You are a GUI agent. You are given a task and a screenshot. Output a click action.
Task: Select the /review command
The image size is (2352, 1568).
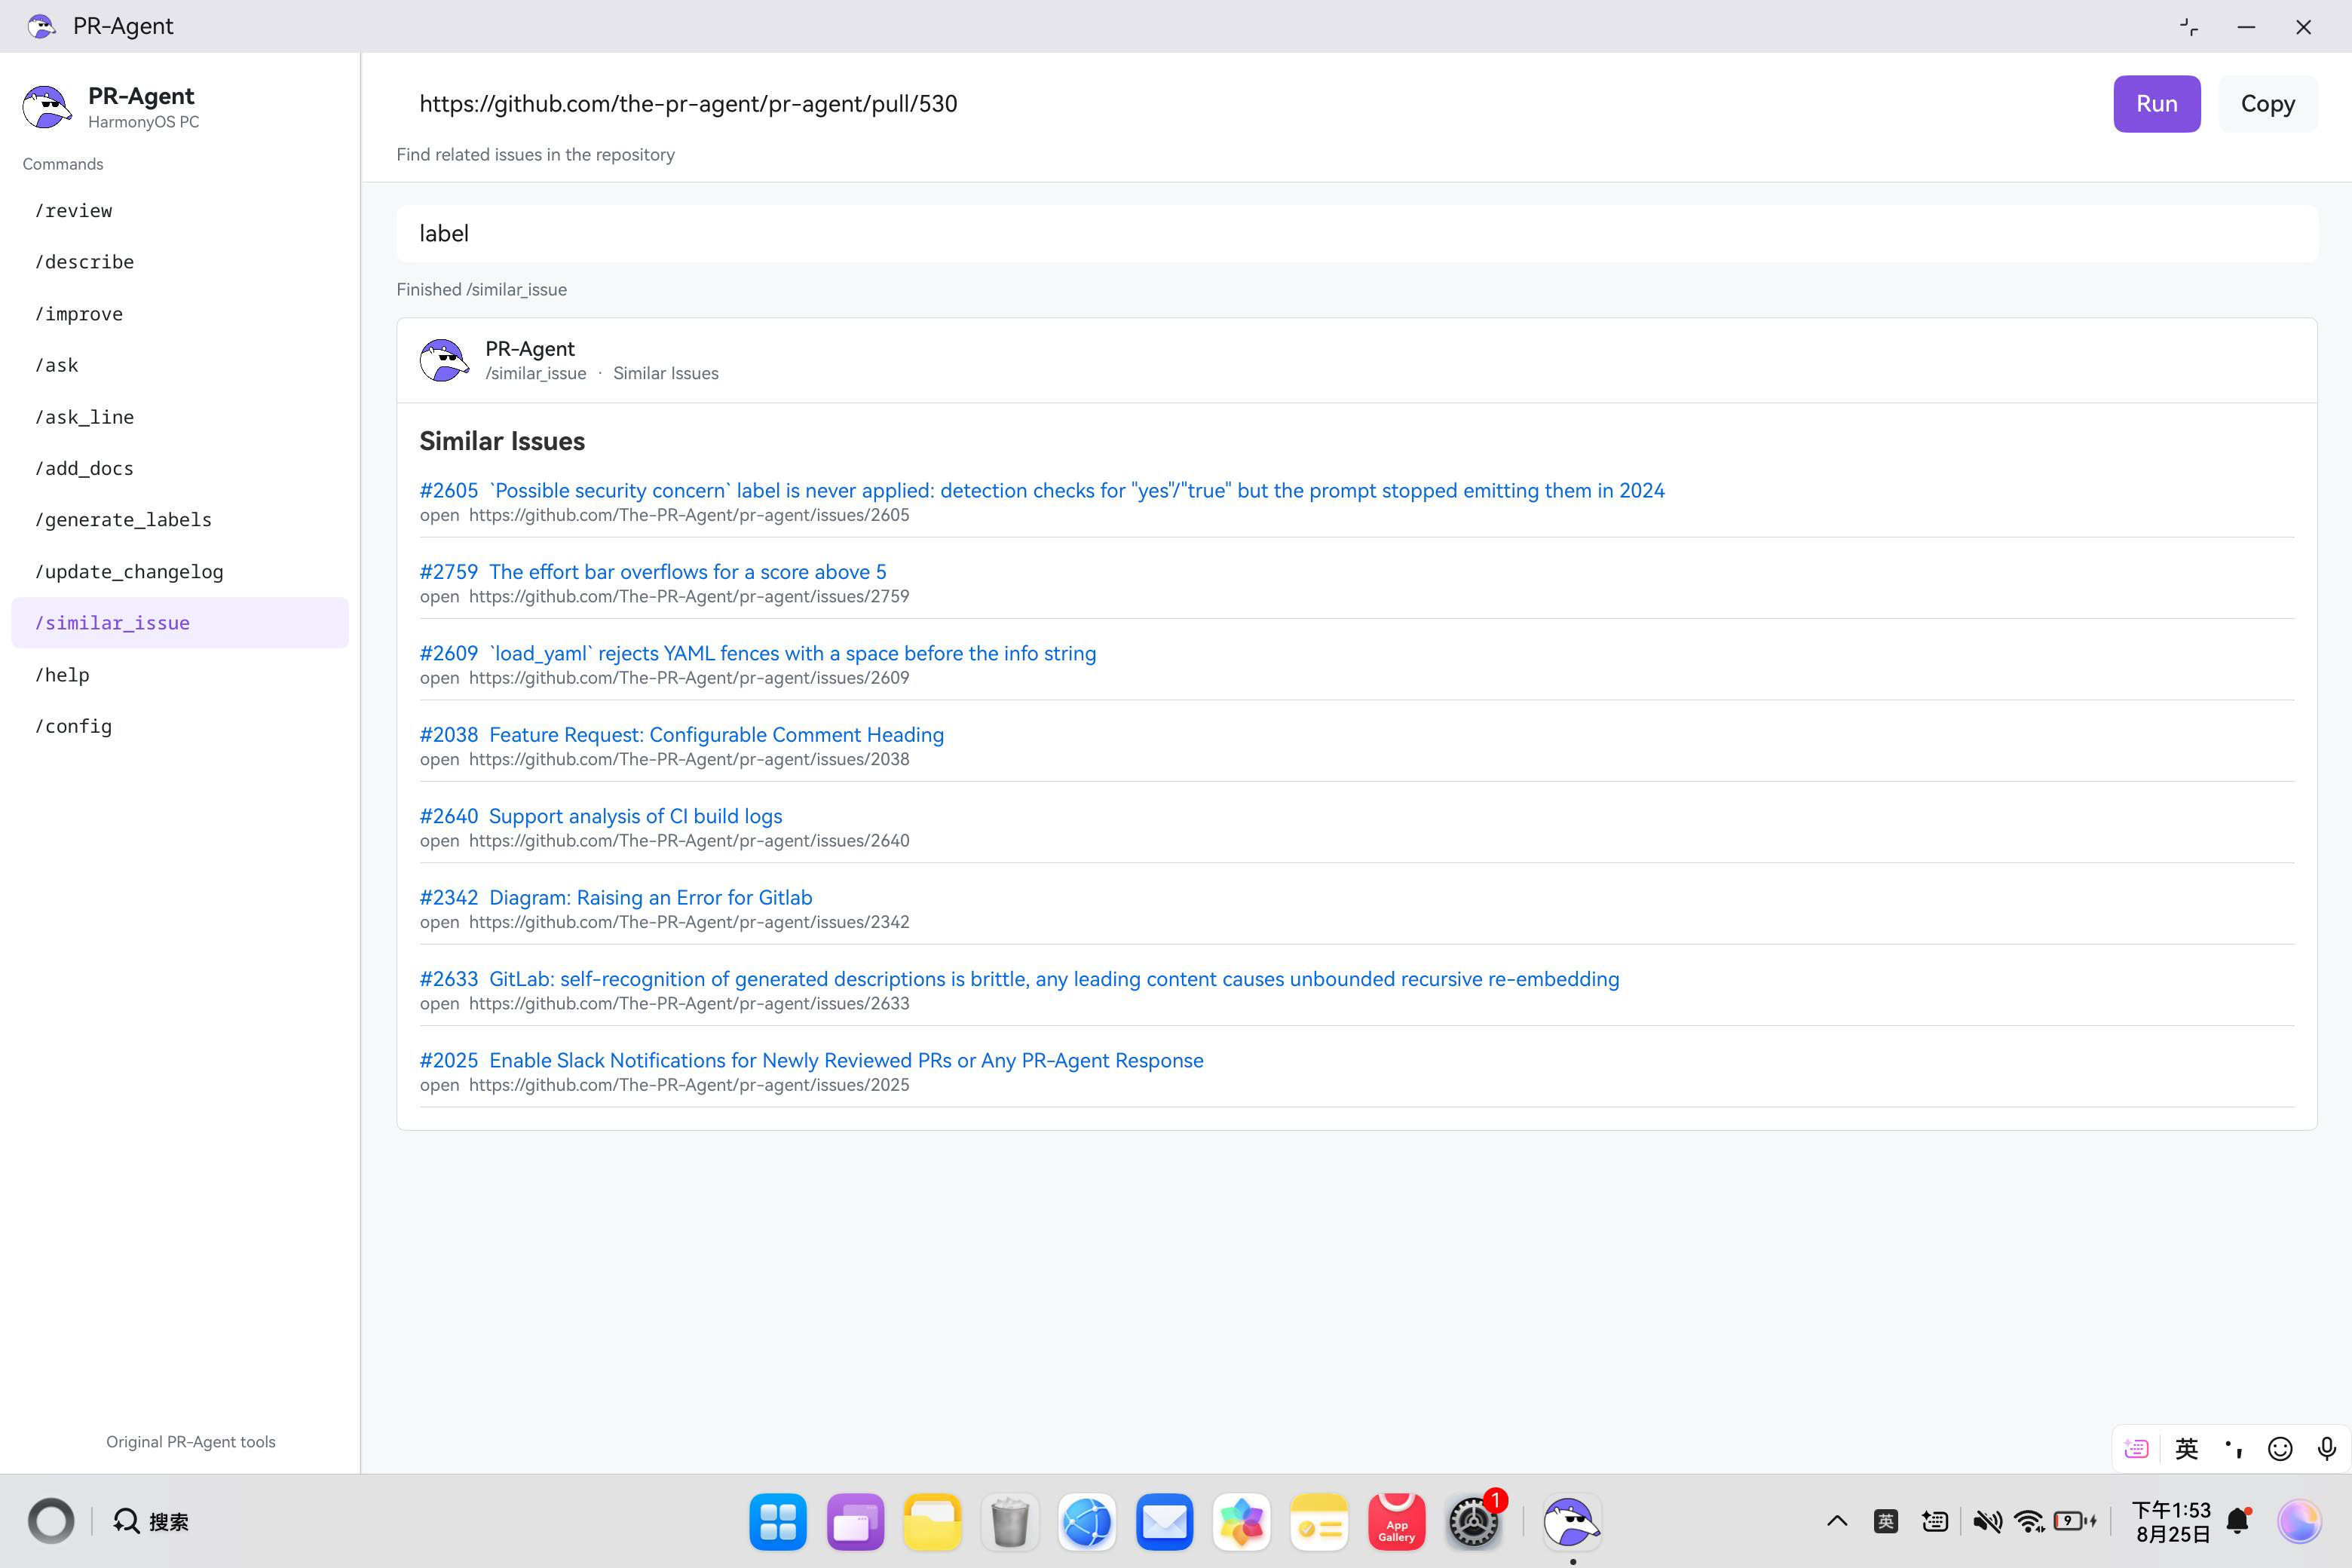tap(180, 211)
